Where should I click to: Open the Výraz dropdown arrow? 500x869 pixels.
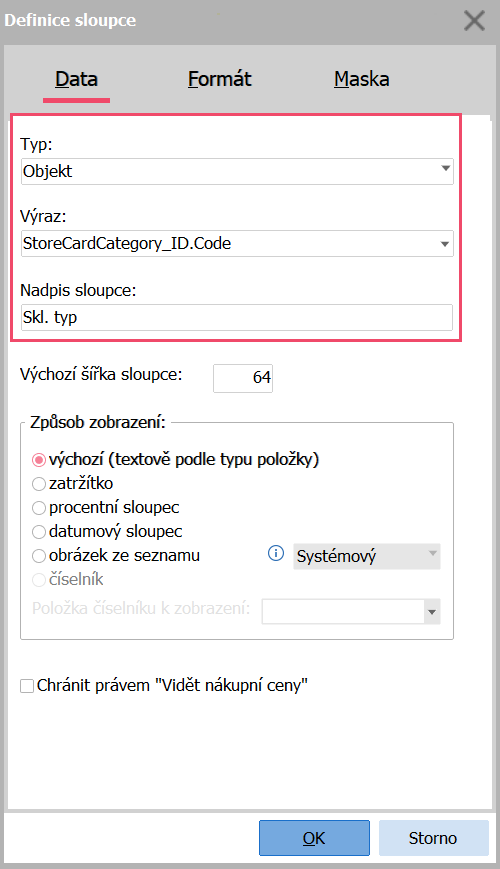click(x=445, y=244)
